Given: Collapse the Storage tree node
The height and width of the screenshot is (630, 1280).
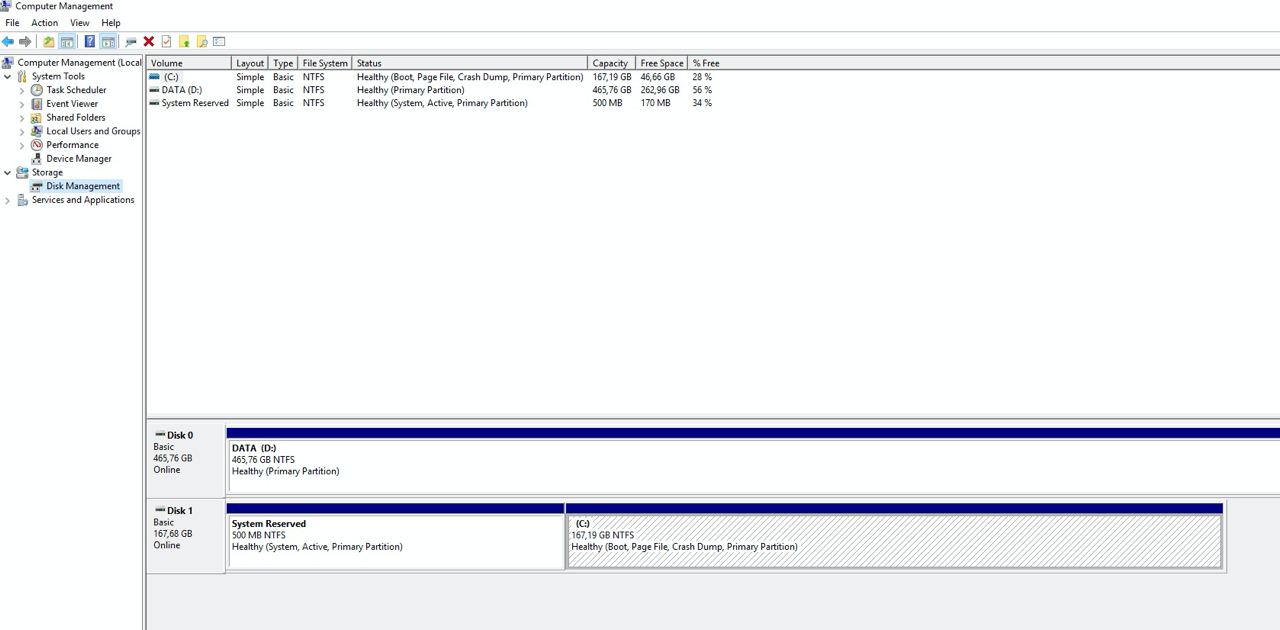Looking at the screenshot, I should [8, 172].
